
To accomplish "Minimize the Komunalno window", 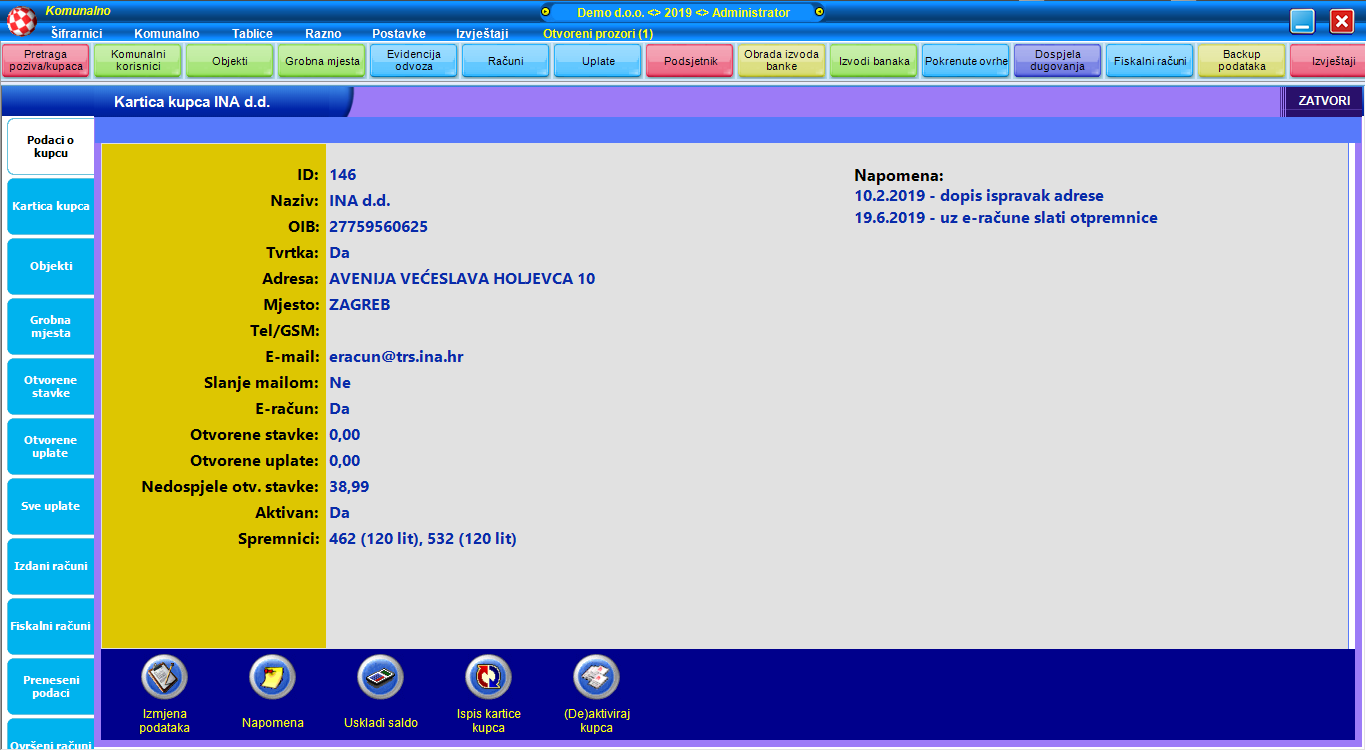I will pos(1302,22).
